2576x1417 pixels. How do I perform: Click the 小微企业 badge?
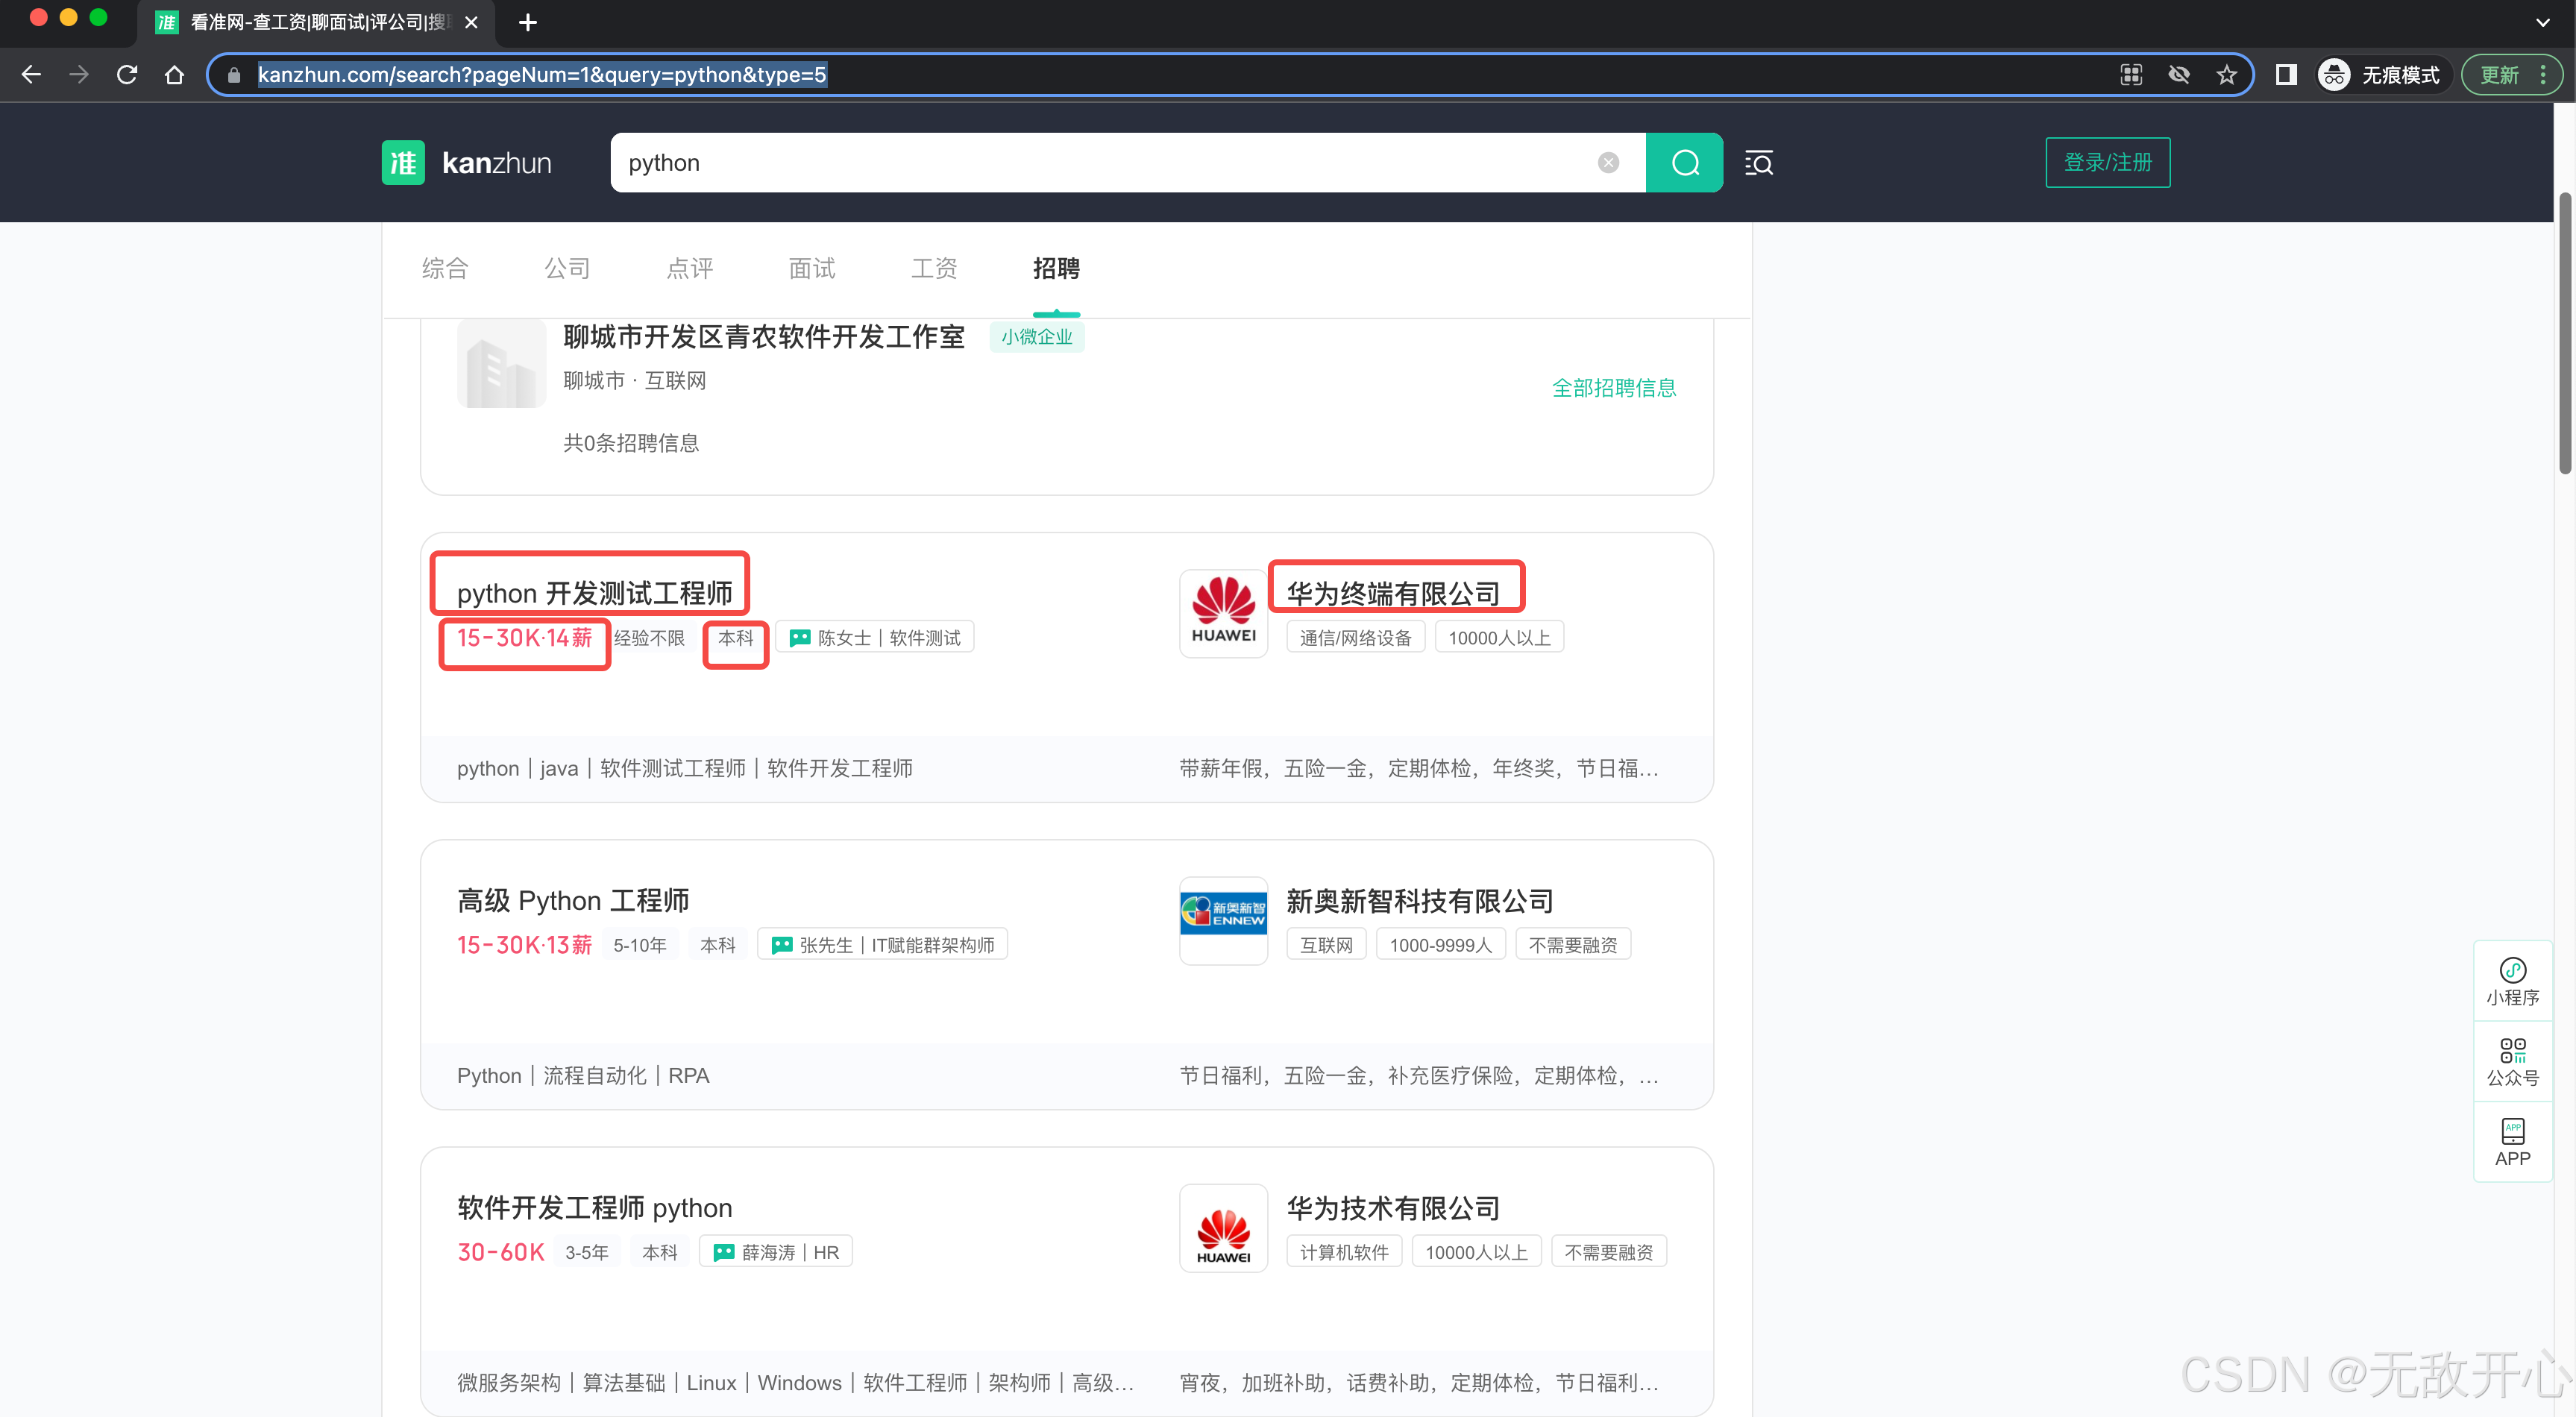click(x=1037, y=337)
